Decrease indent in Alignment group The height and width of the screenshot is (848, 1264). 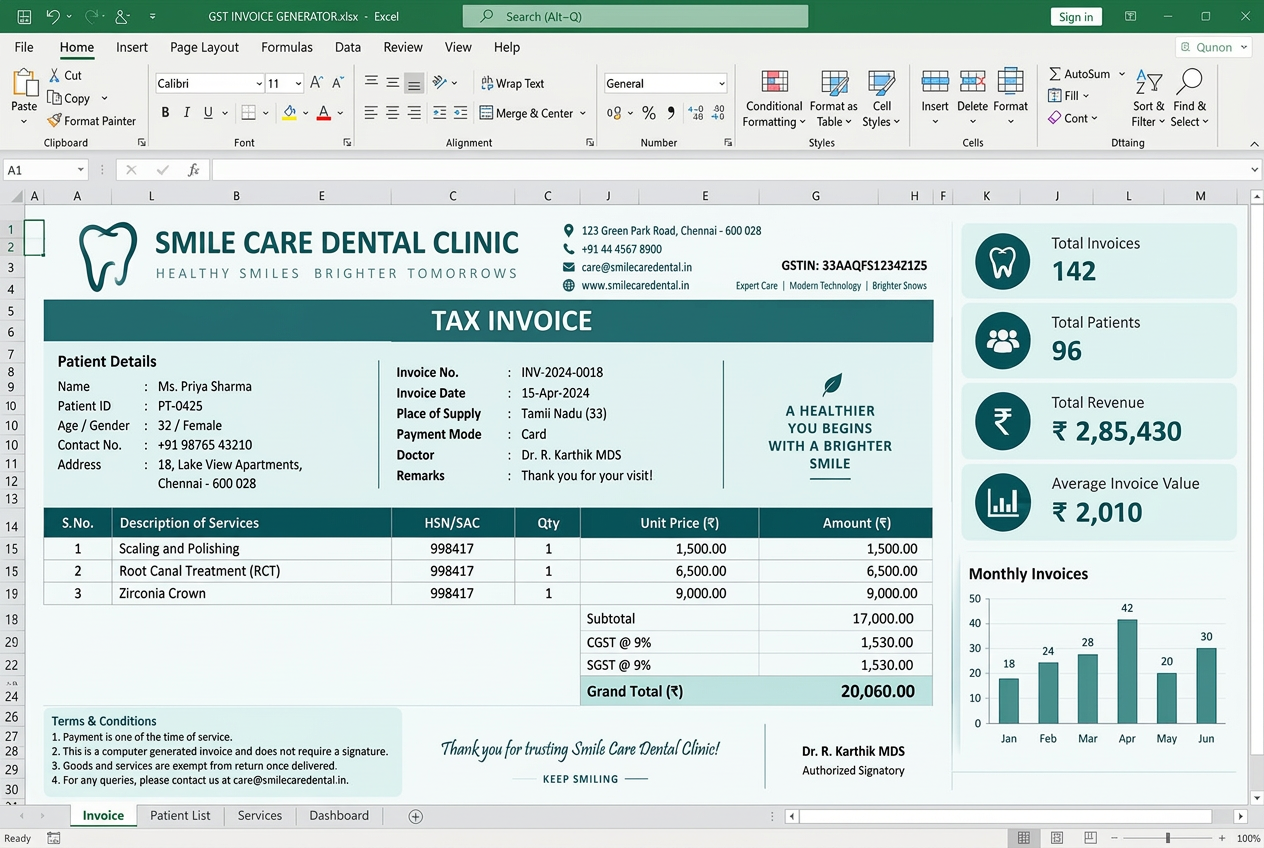439,113
